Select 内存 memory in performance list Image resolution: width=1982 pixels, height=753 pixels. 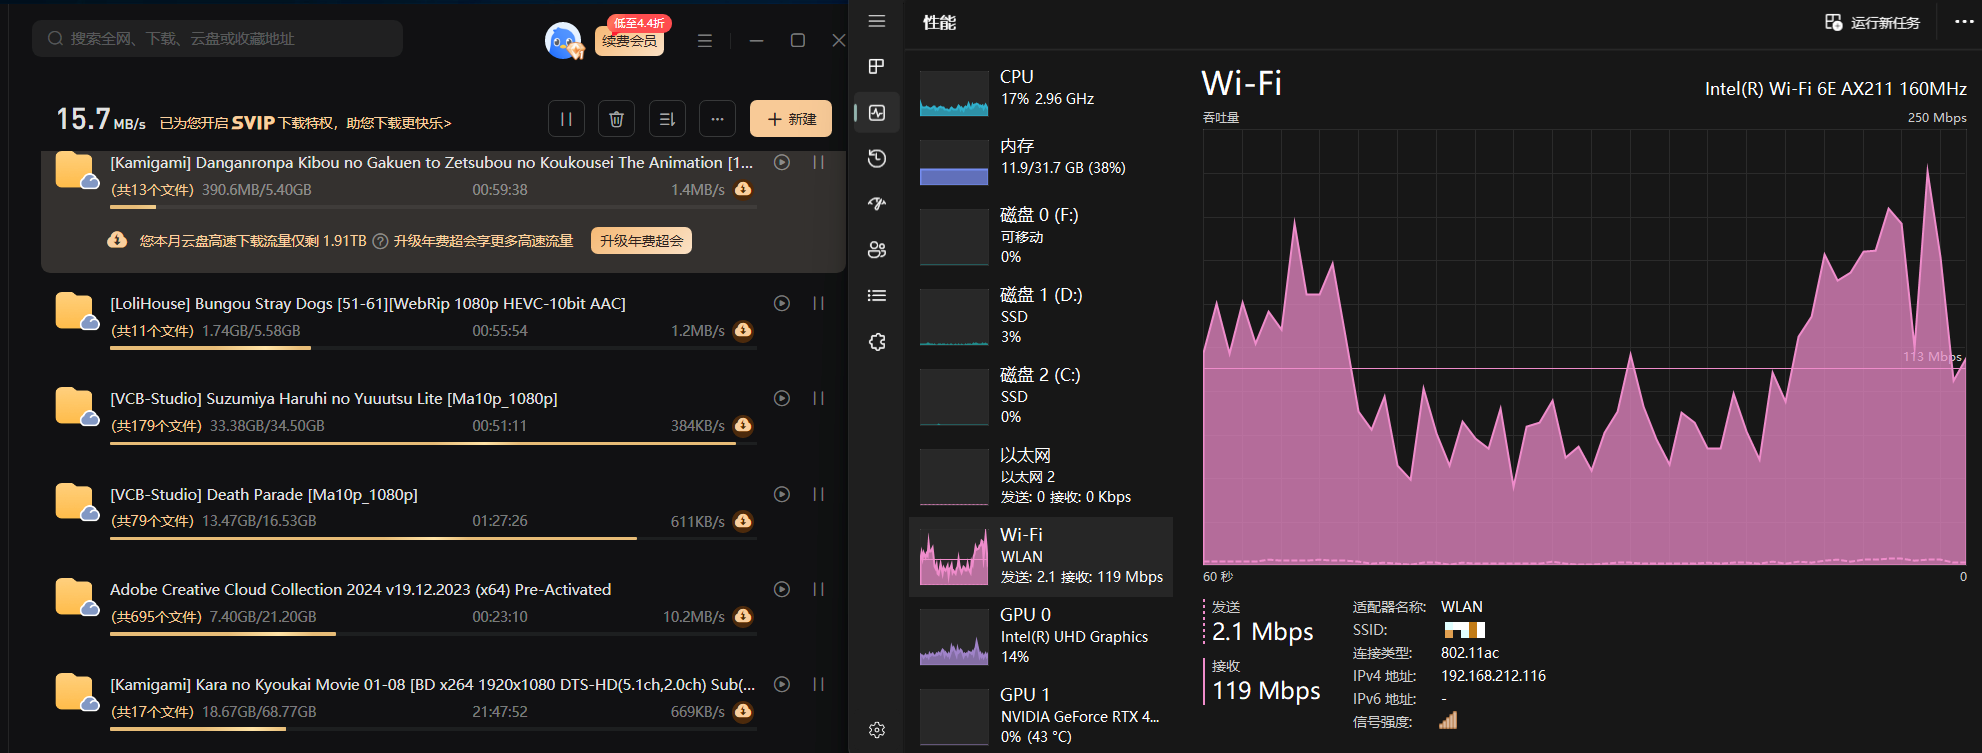(1041, 160)
